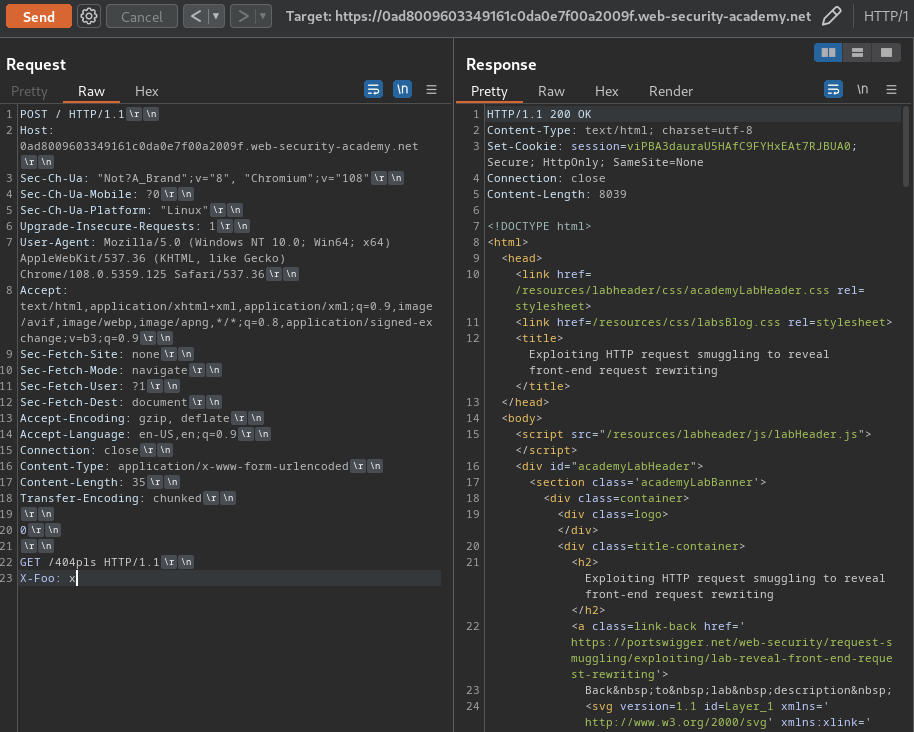Switch Response panel to Hex tab
The image size is (914, 732).
pyautogui.click(x=606, y=91)
